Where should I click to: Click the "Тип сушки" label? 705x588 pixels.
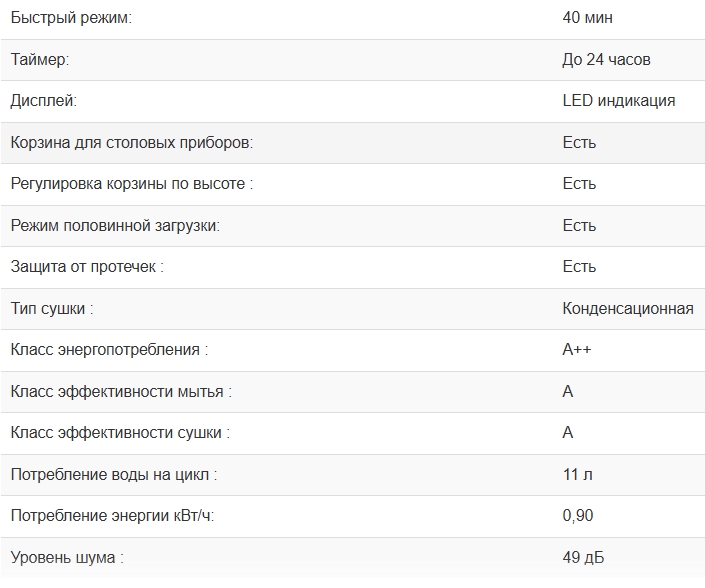[52, 309]
